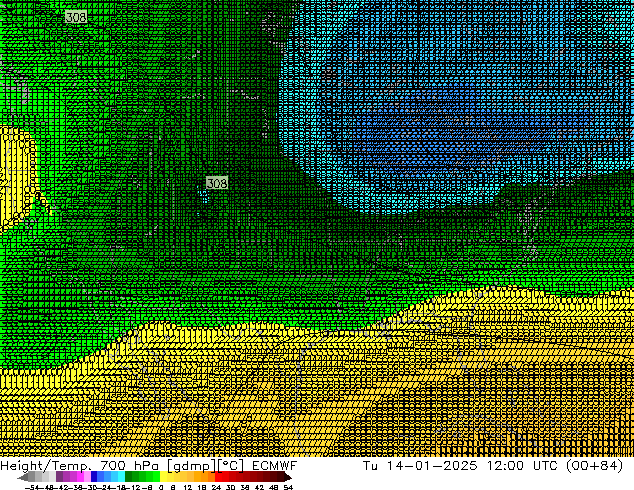The image size is (634, 490).
Task: Click the cyan swatch in the color legend
Action: [121, 477]
